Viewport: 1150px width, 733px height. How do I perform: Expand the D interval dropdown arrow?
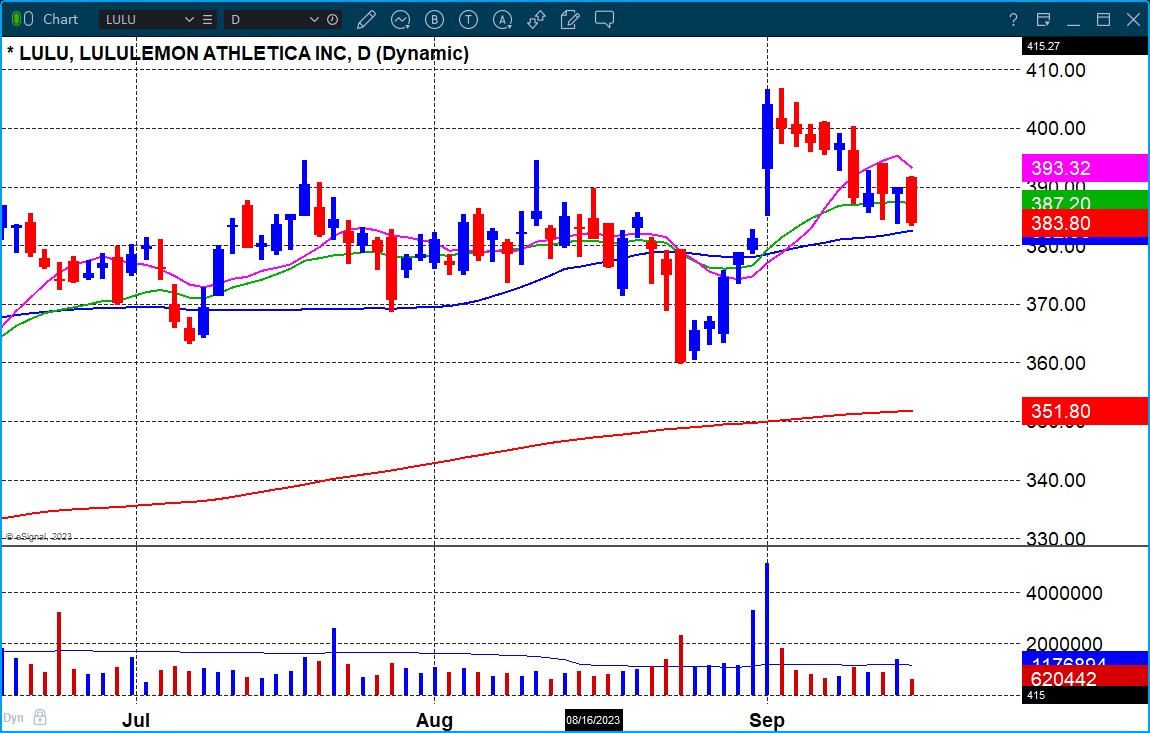(315, 20)
